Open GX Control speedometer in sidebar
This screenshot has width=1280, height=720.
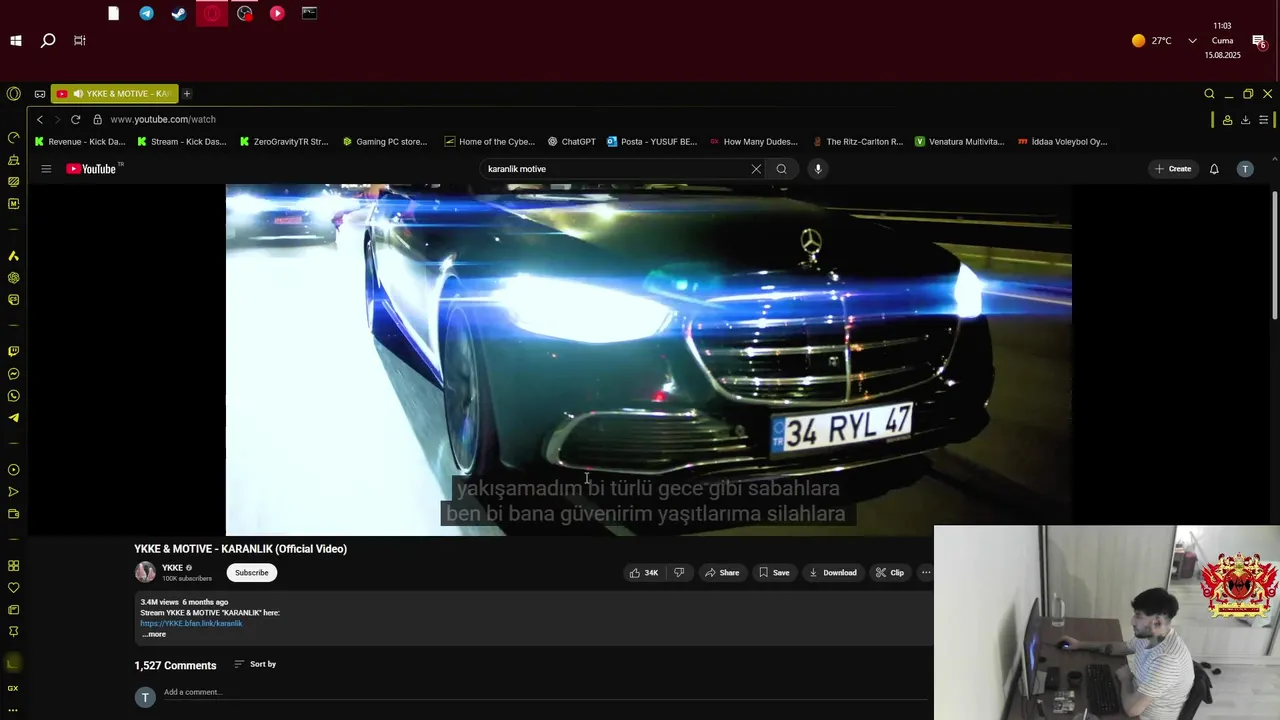[x=13, y=138]
